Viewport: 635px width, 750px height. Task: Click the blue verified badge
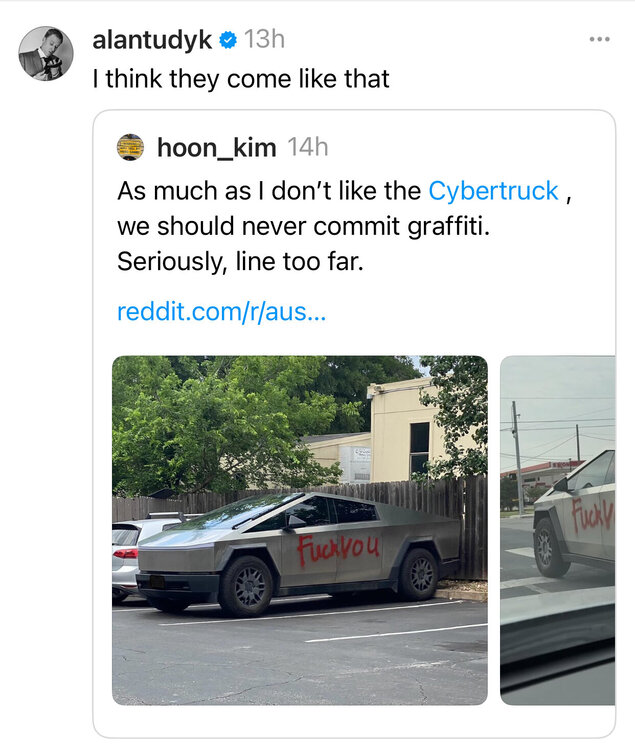tap(228, 40)
